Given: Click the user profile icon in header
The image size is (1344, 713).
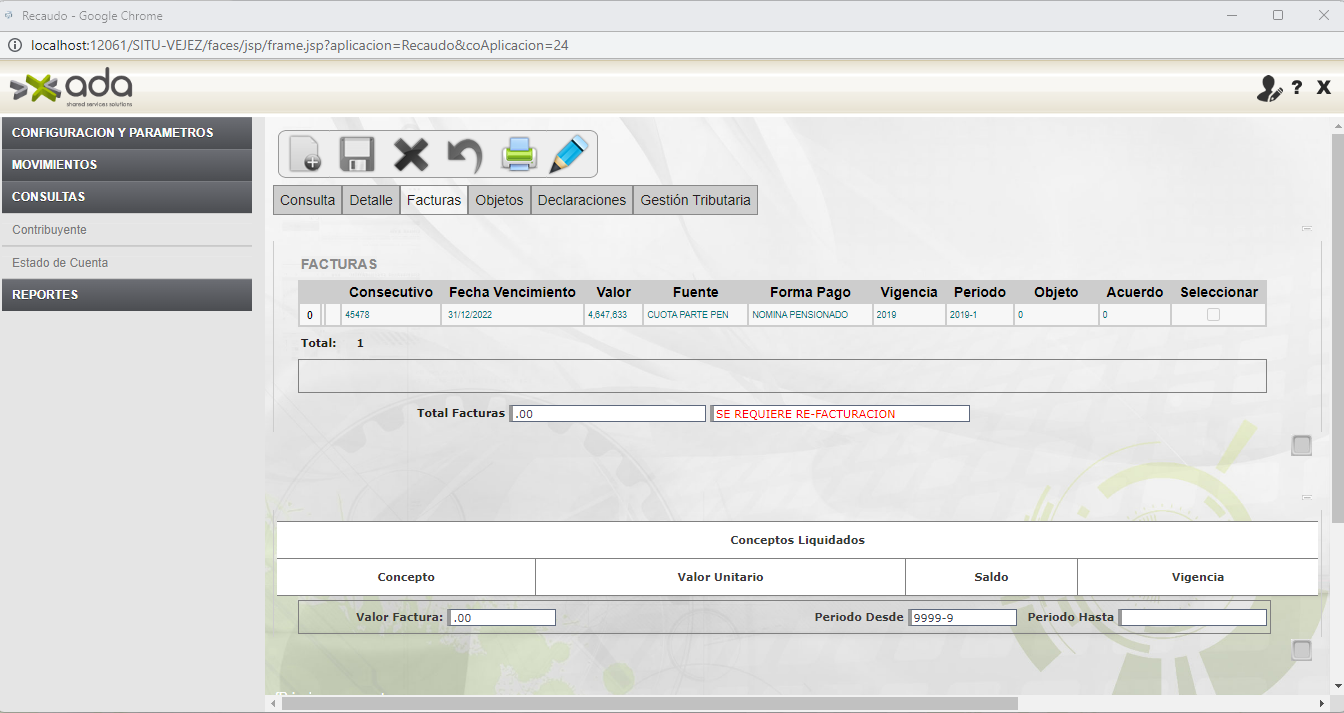Looking at the screenshot, I should pyautogui.click(x=1269, y=88).
